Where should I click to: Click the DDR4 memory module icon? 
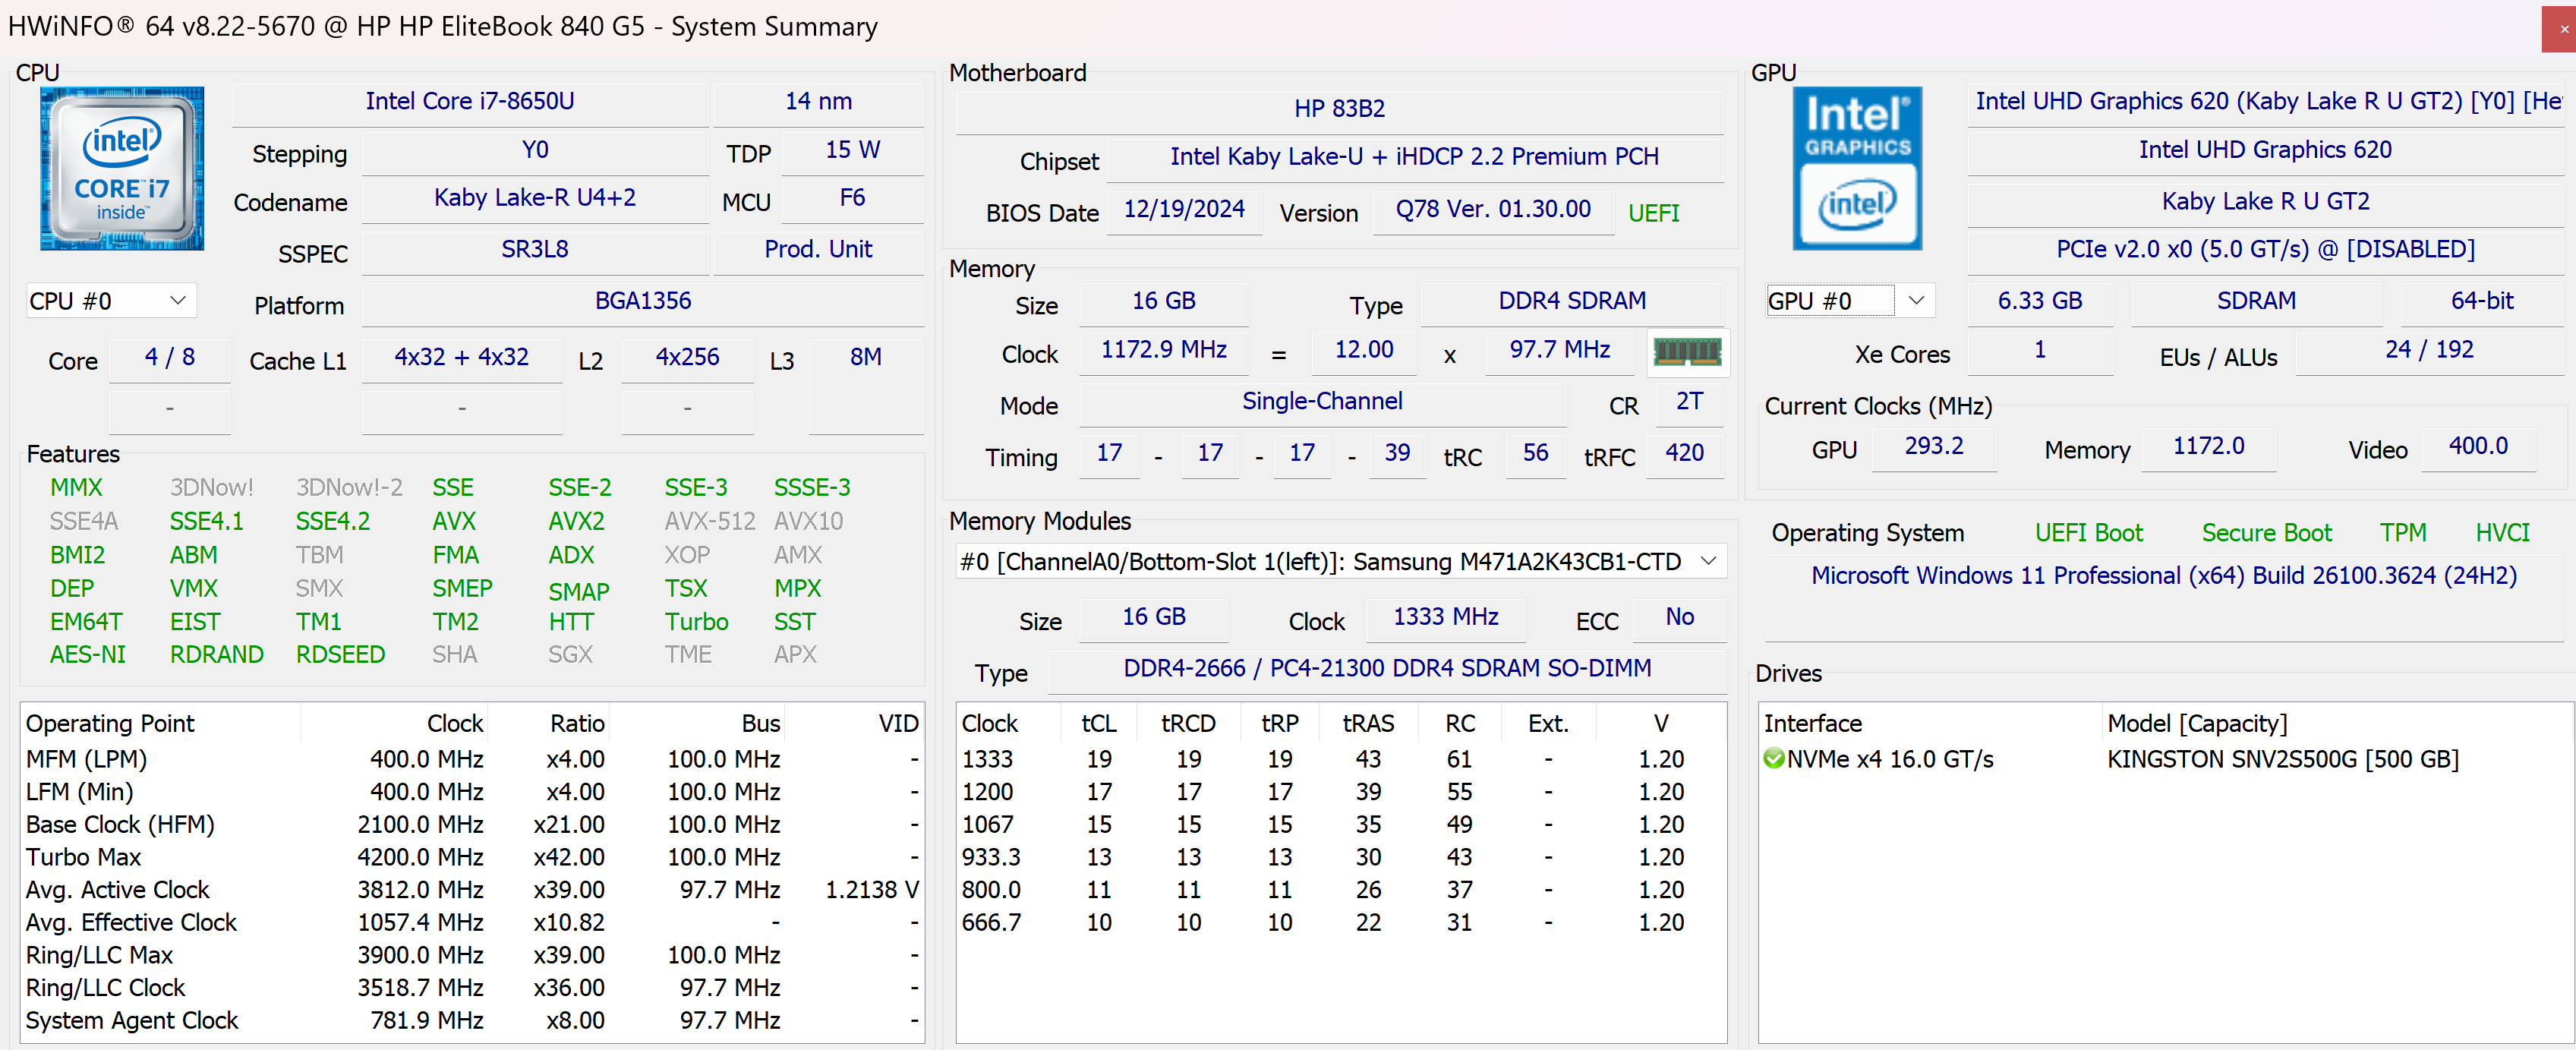[x=1687, y=352]
